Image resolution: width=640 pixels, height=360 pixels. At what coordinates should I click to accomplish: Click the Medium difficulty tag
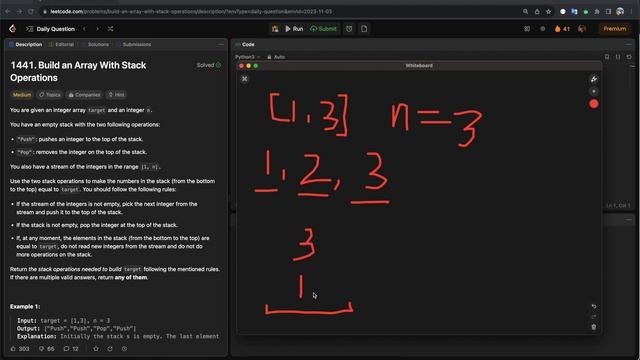tap(22, 95)
